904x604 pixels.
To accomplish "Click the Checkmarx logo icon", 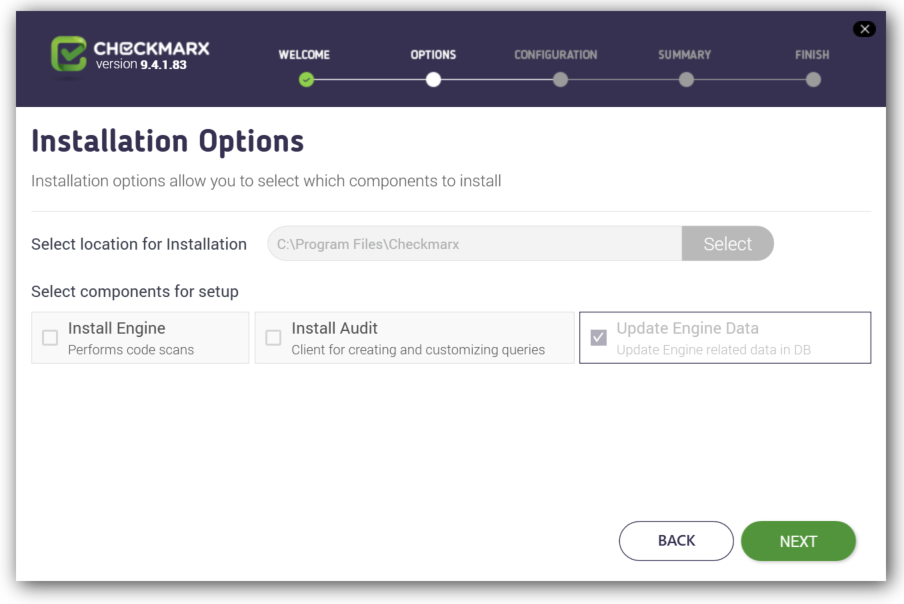I will (x=69, y=54).
